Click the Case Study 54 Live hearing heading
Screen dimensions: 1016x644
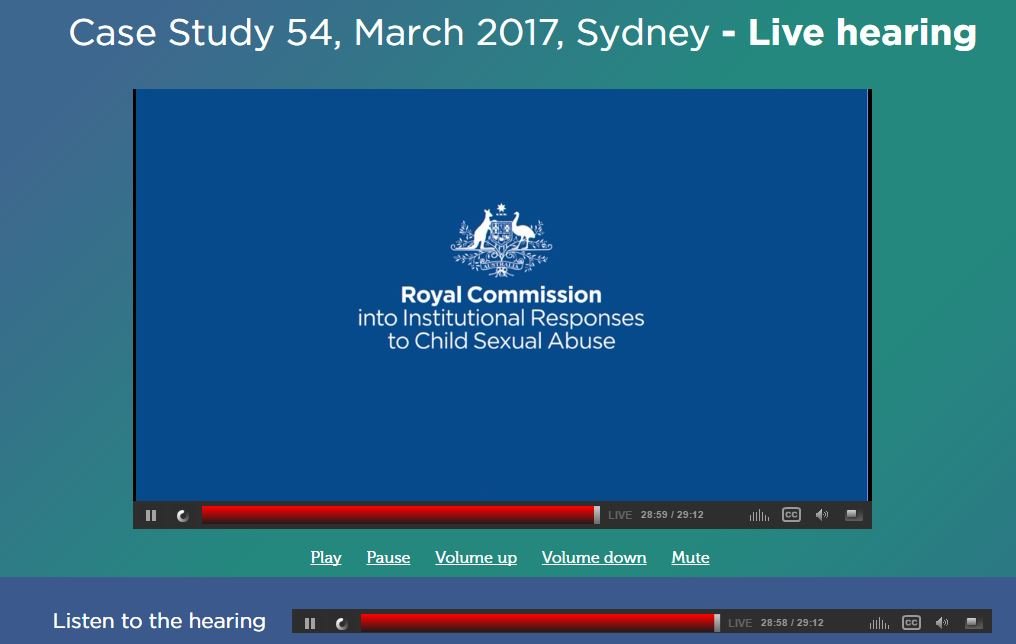click(x=522, y=32)
